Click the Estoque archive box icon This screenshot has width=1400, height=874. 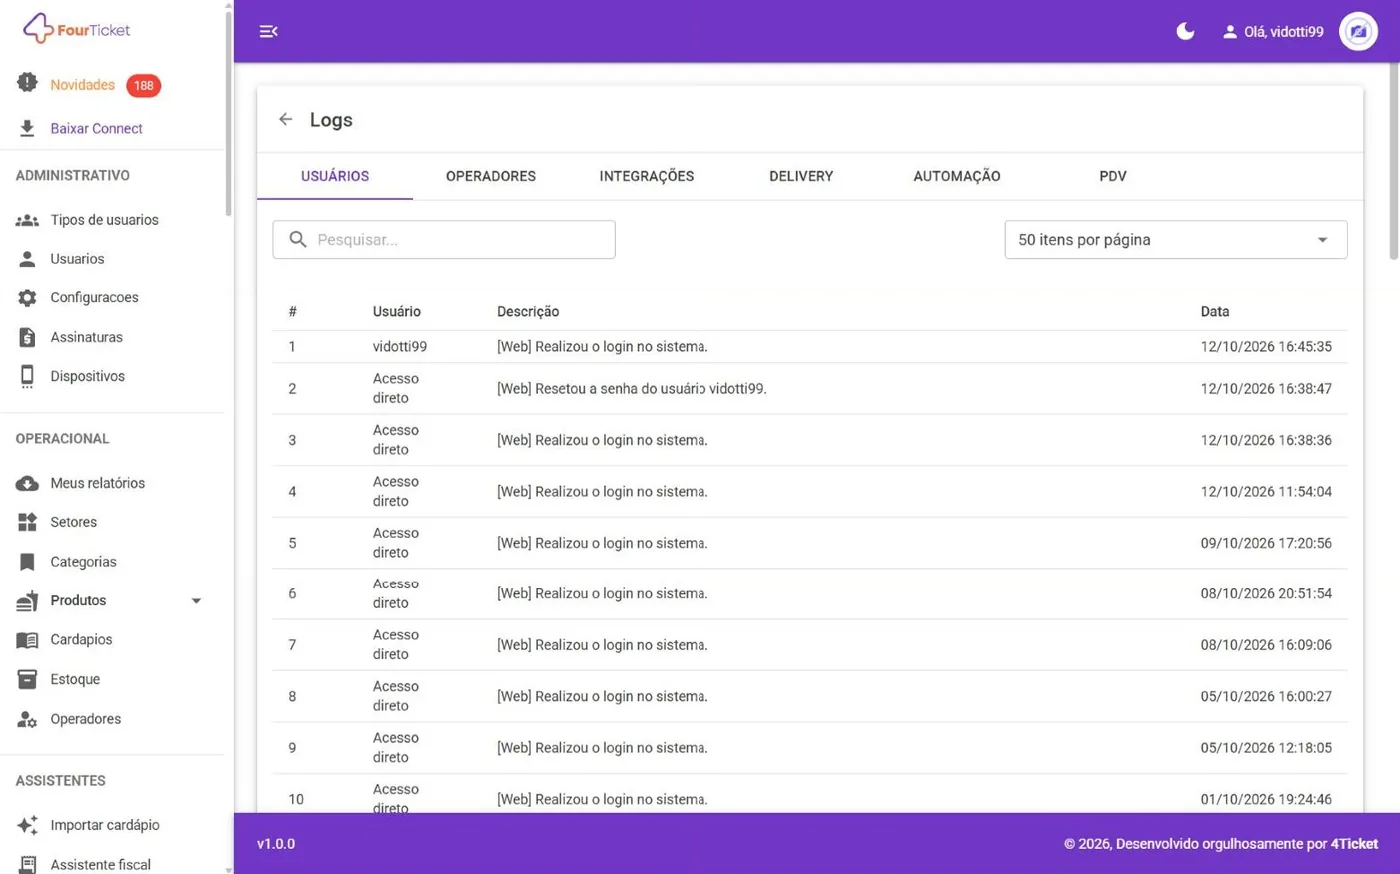[27, 679]
